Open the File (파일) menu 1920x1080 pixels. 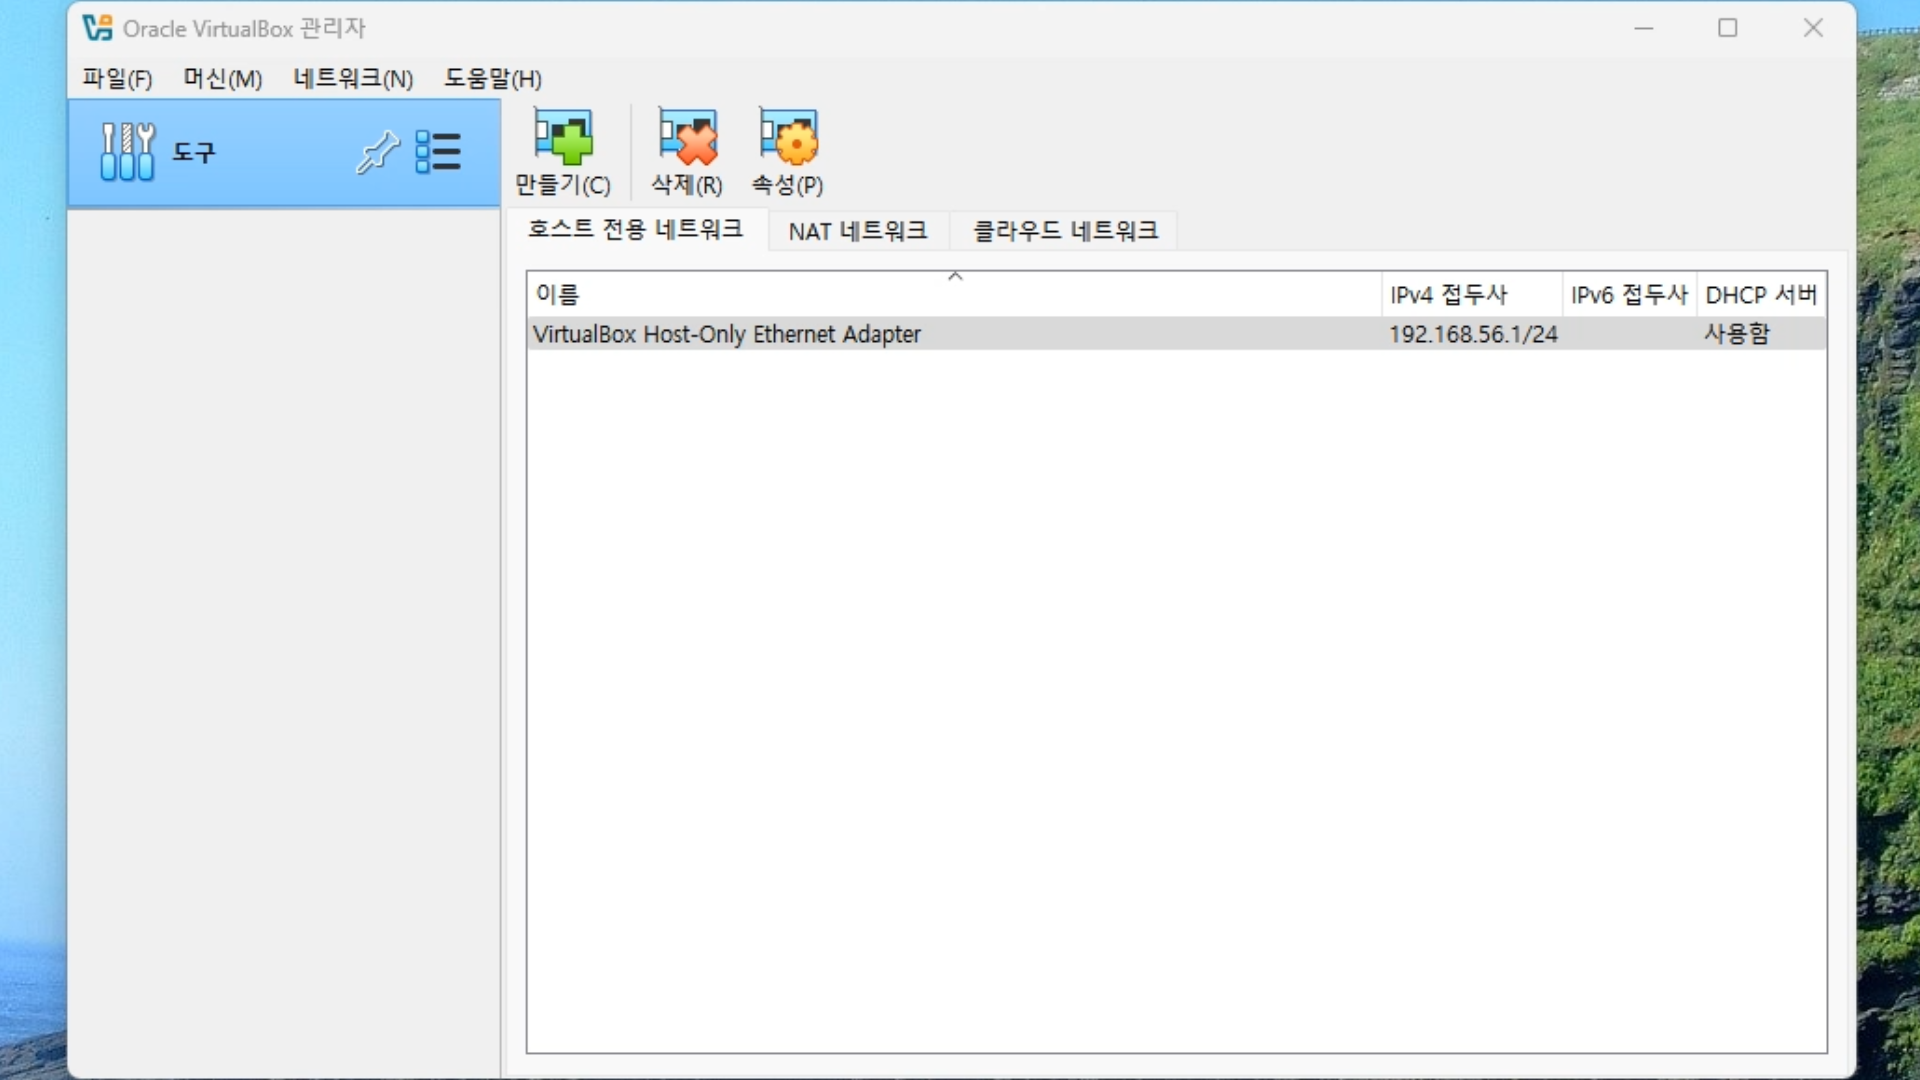pyautogui.click(x=117, y=79)
